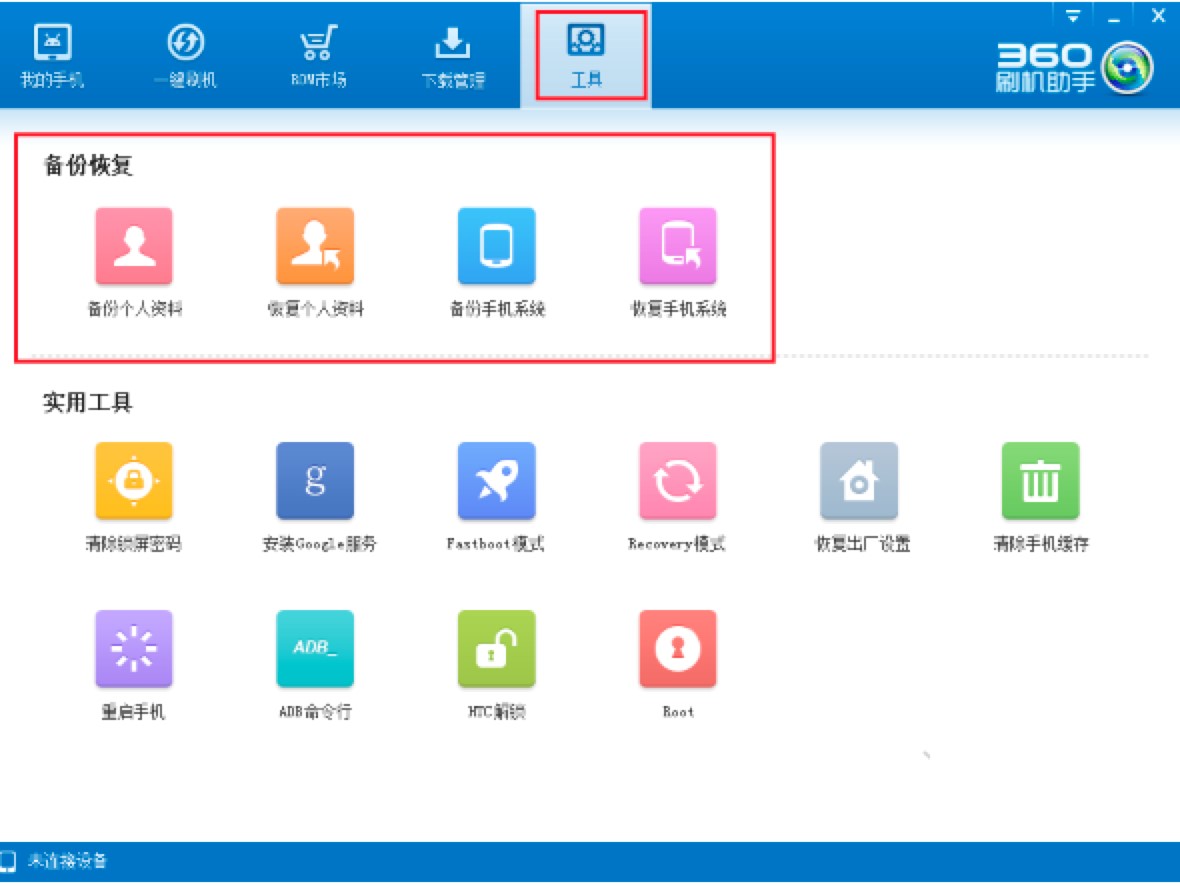Open the ADB命令行 command line tool
The width and height of the screenshot is (1180, 886).
(315, 649)
